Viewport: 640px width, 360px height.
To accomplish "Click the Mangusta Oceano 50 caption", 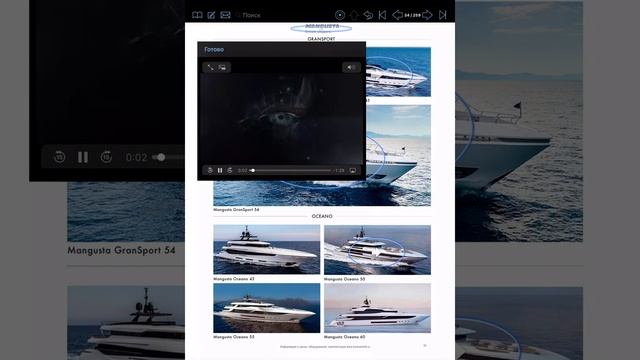I will coord(344,279).
